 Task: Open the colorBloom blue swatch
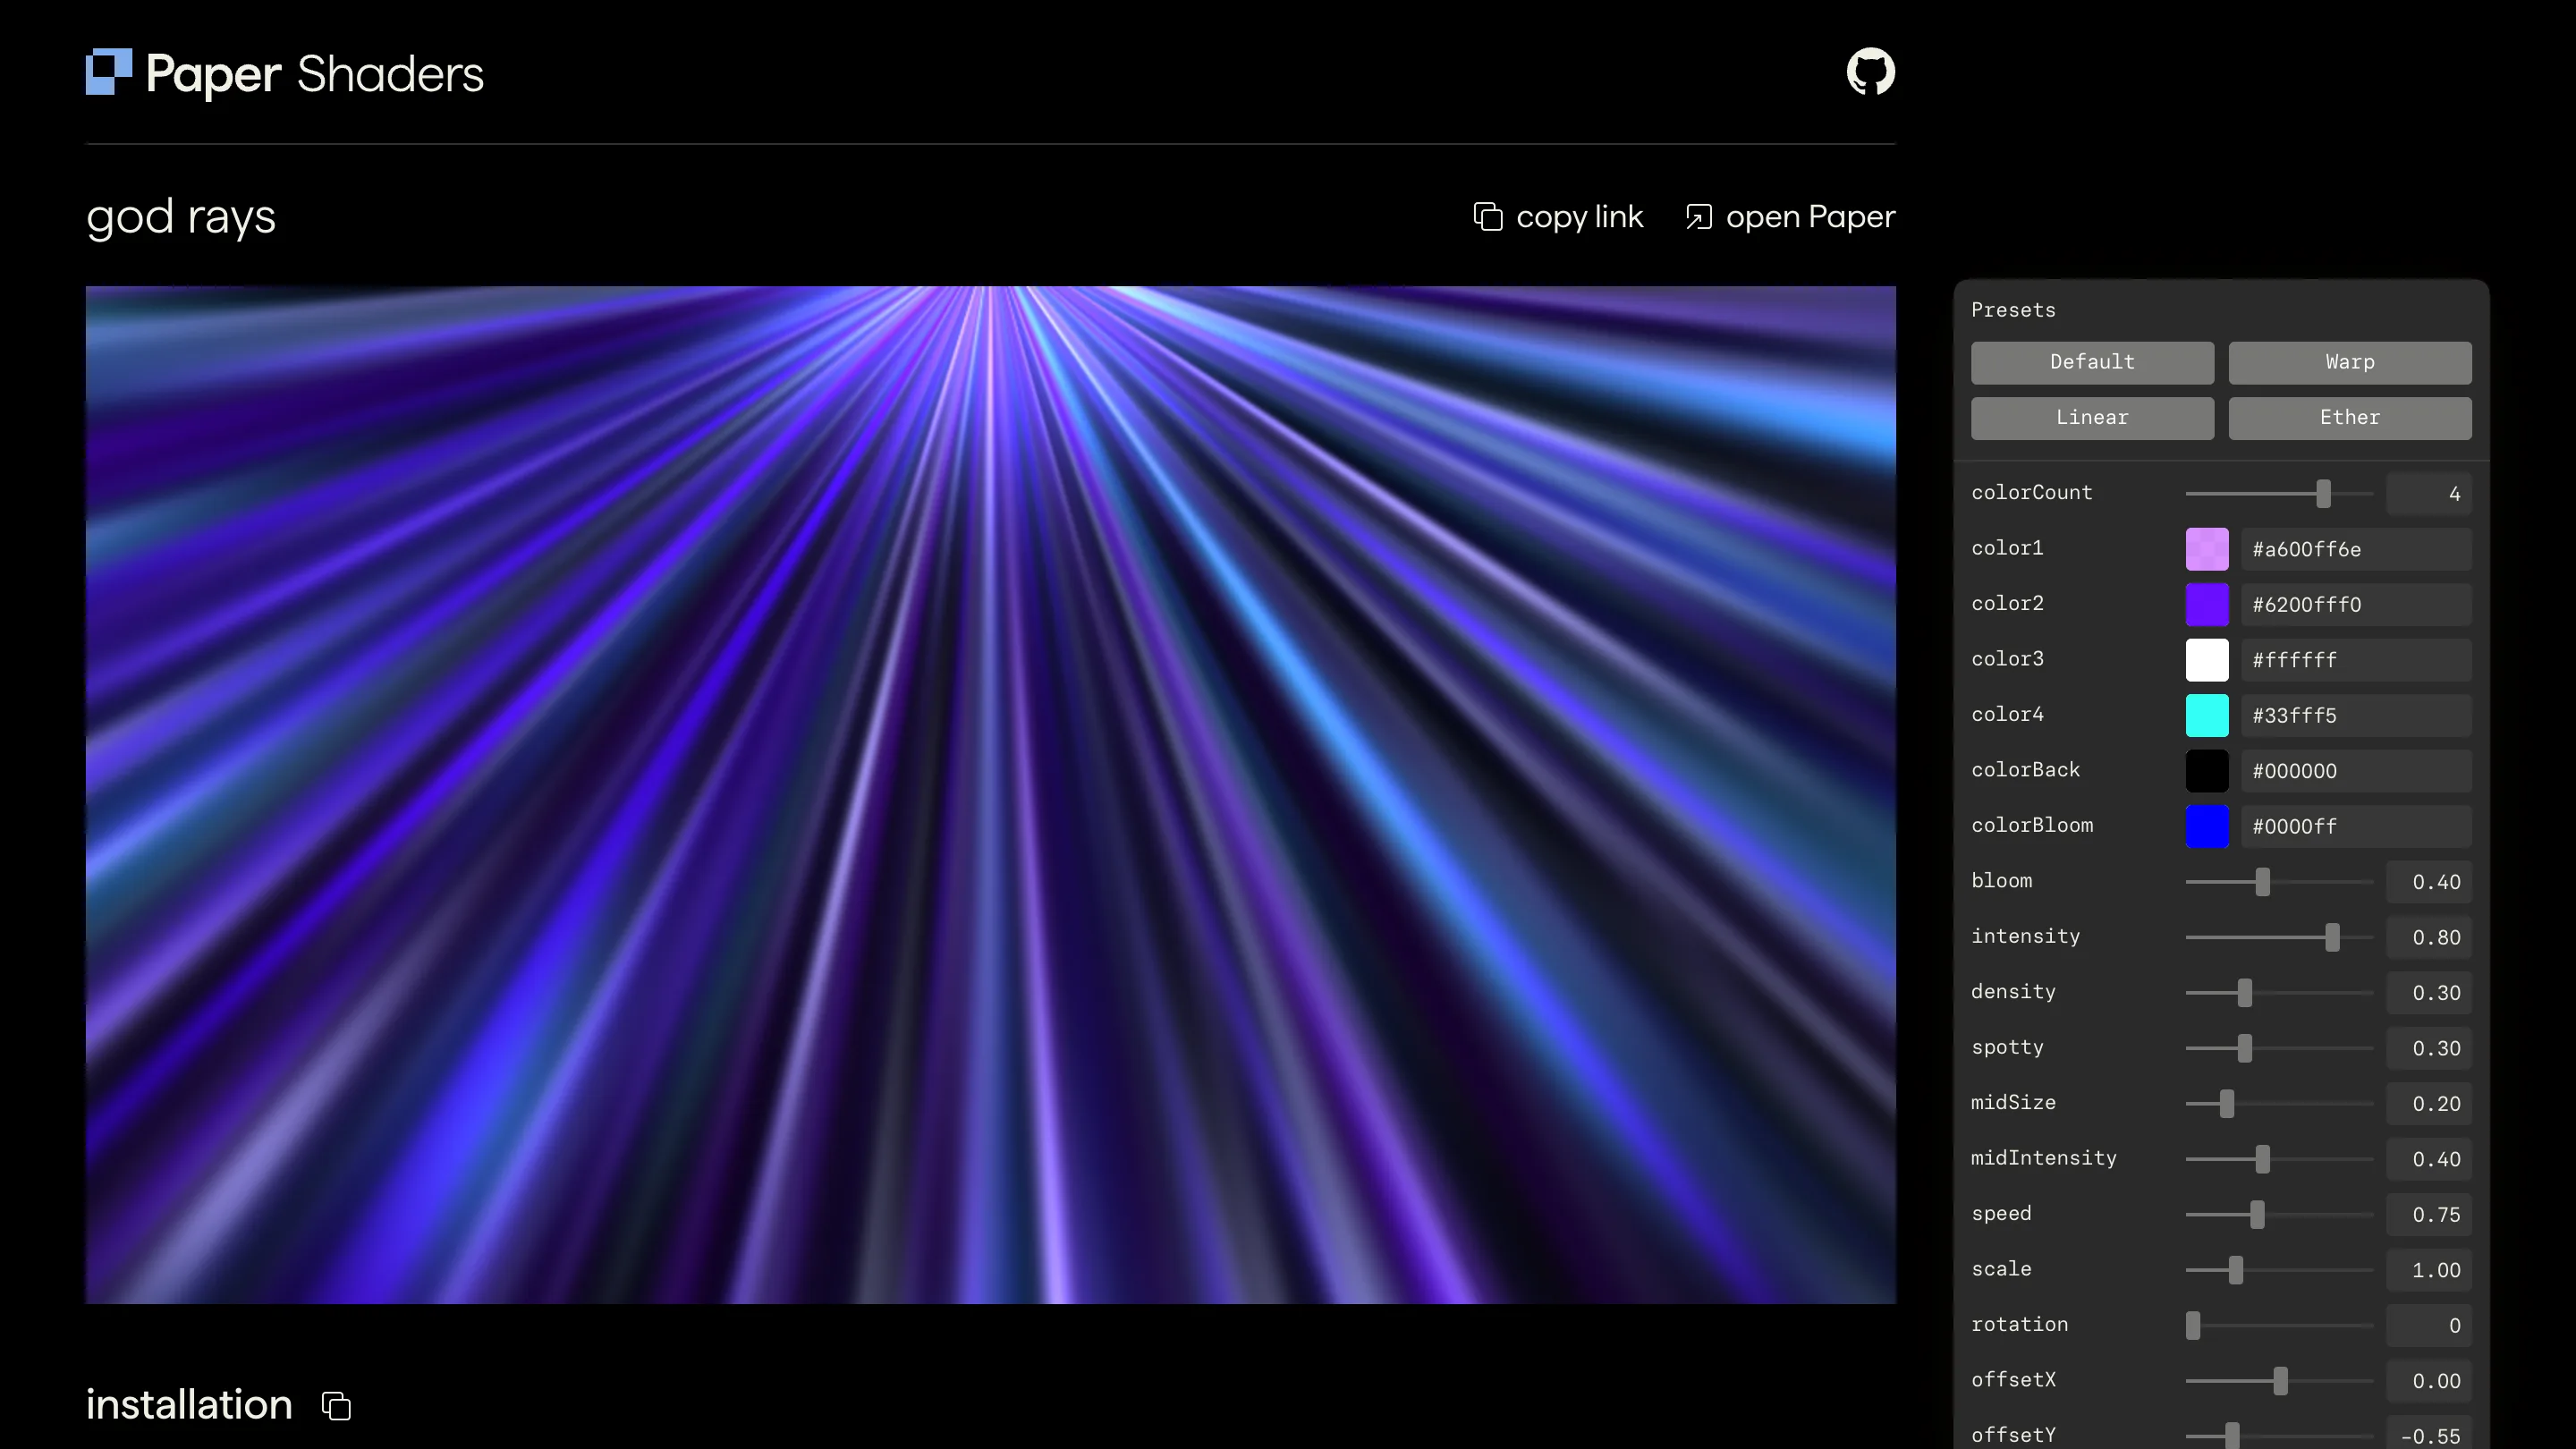point(2207,827)
